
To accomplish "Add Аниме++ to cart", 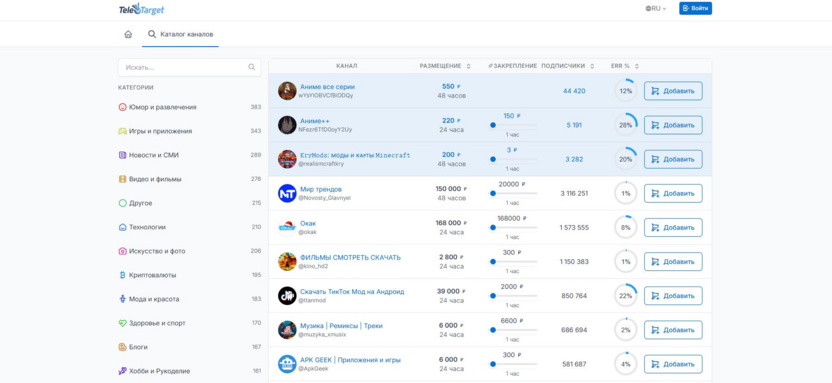I will point(673,125).
